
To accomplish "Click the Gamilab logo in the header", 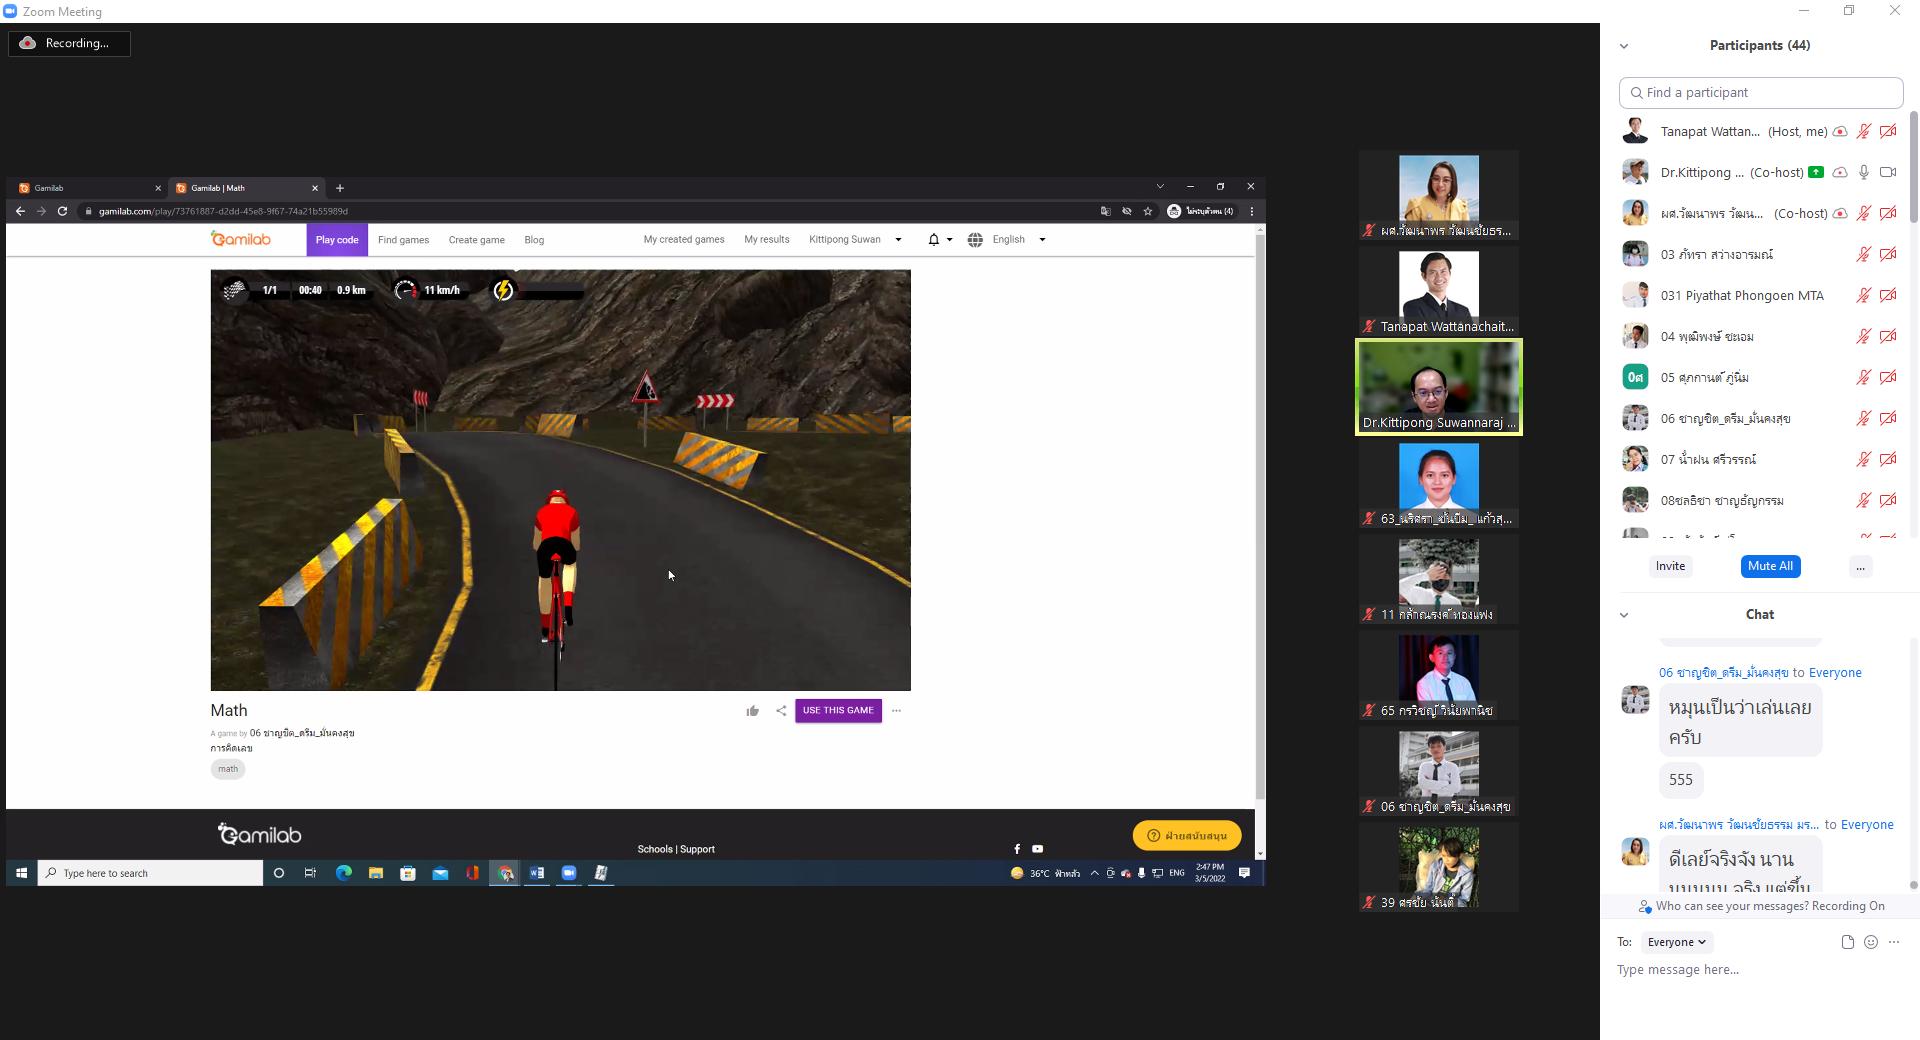I will click(x=241, y=238).
